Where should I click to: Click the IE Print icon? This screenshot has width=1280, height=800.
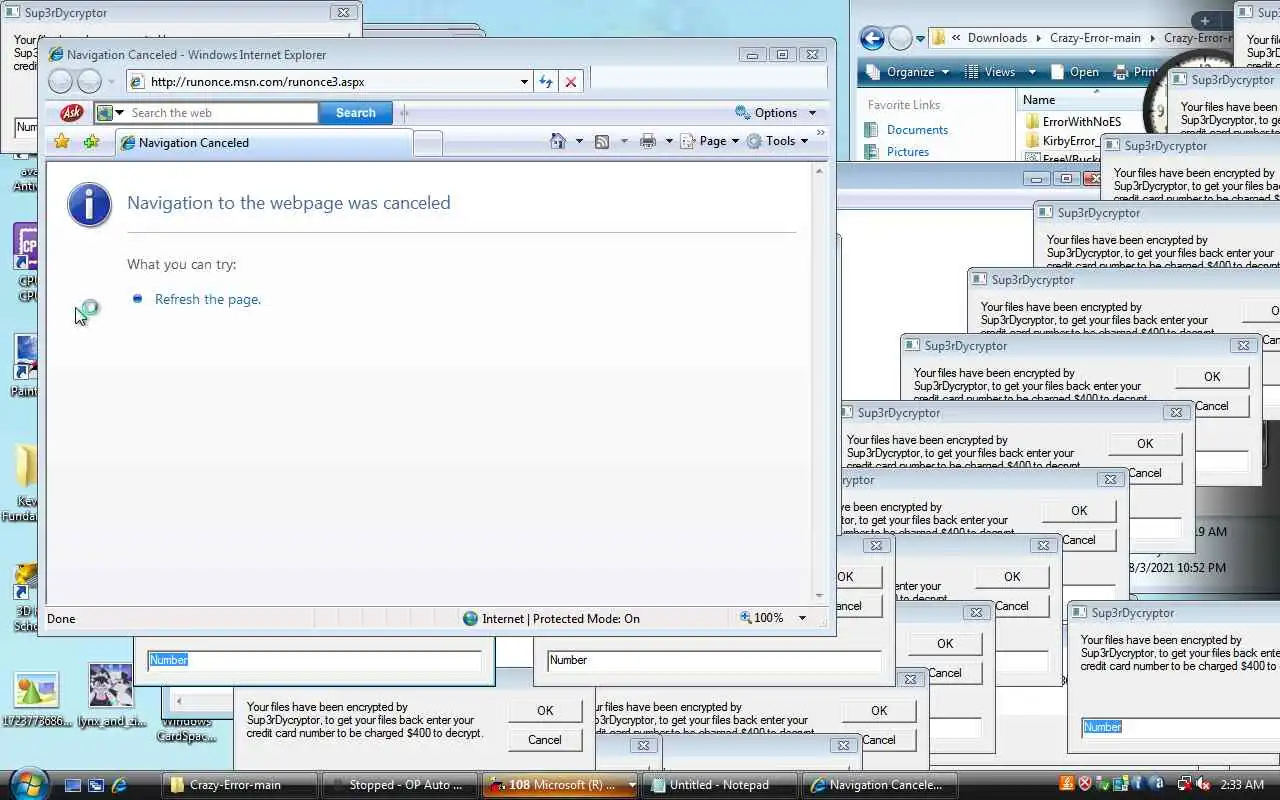[x=648, y=141]
